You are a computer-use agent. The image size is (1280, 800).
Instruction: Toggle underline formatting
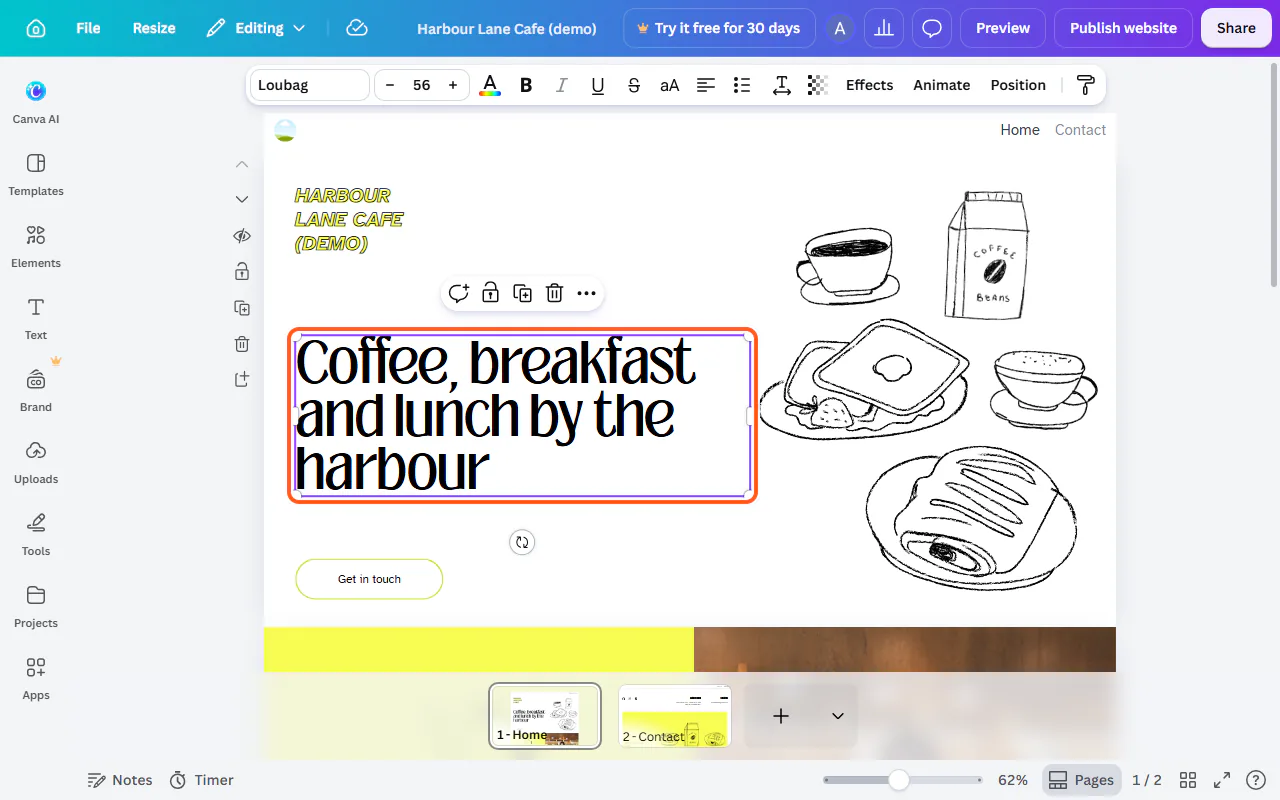[598, 85]
